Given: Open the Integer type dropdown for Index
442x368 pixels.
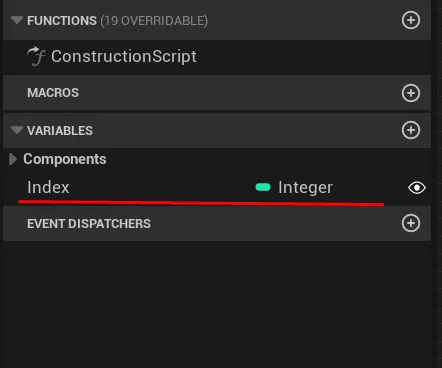Looking at the screenshot, I should click(305, 187).
